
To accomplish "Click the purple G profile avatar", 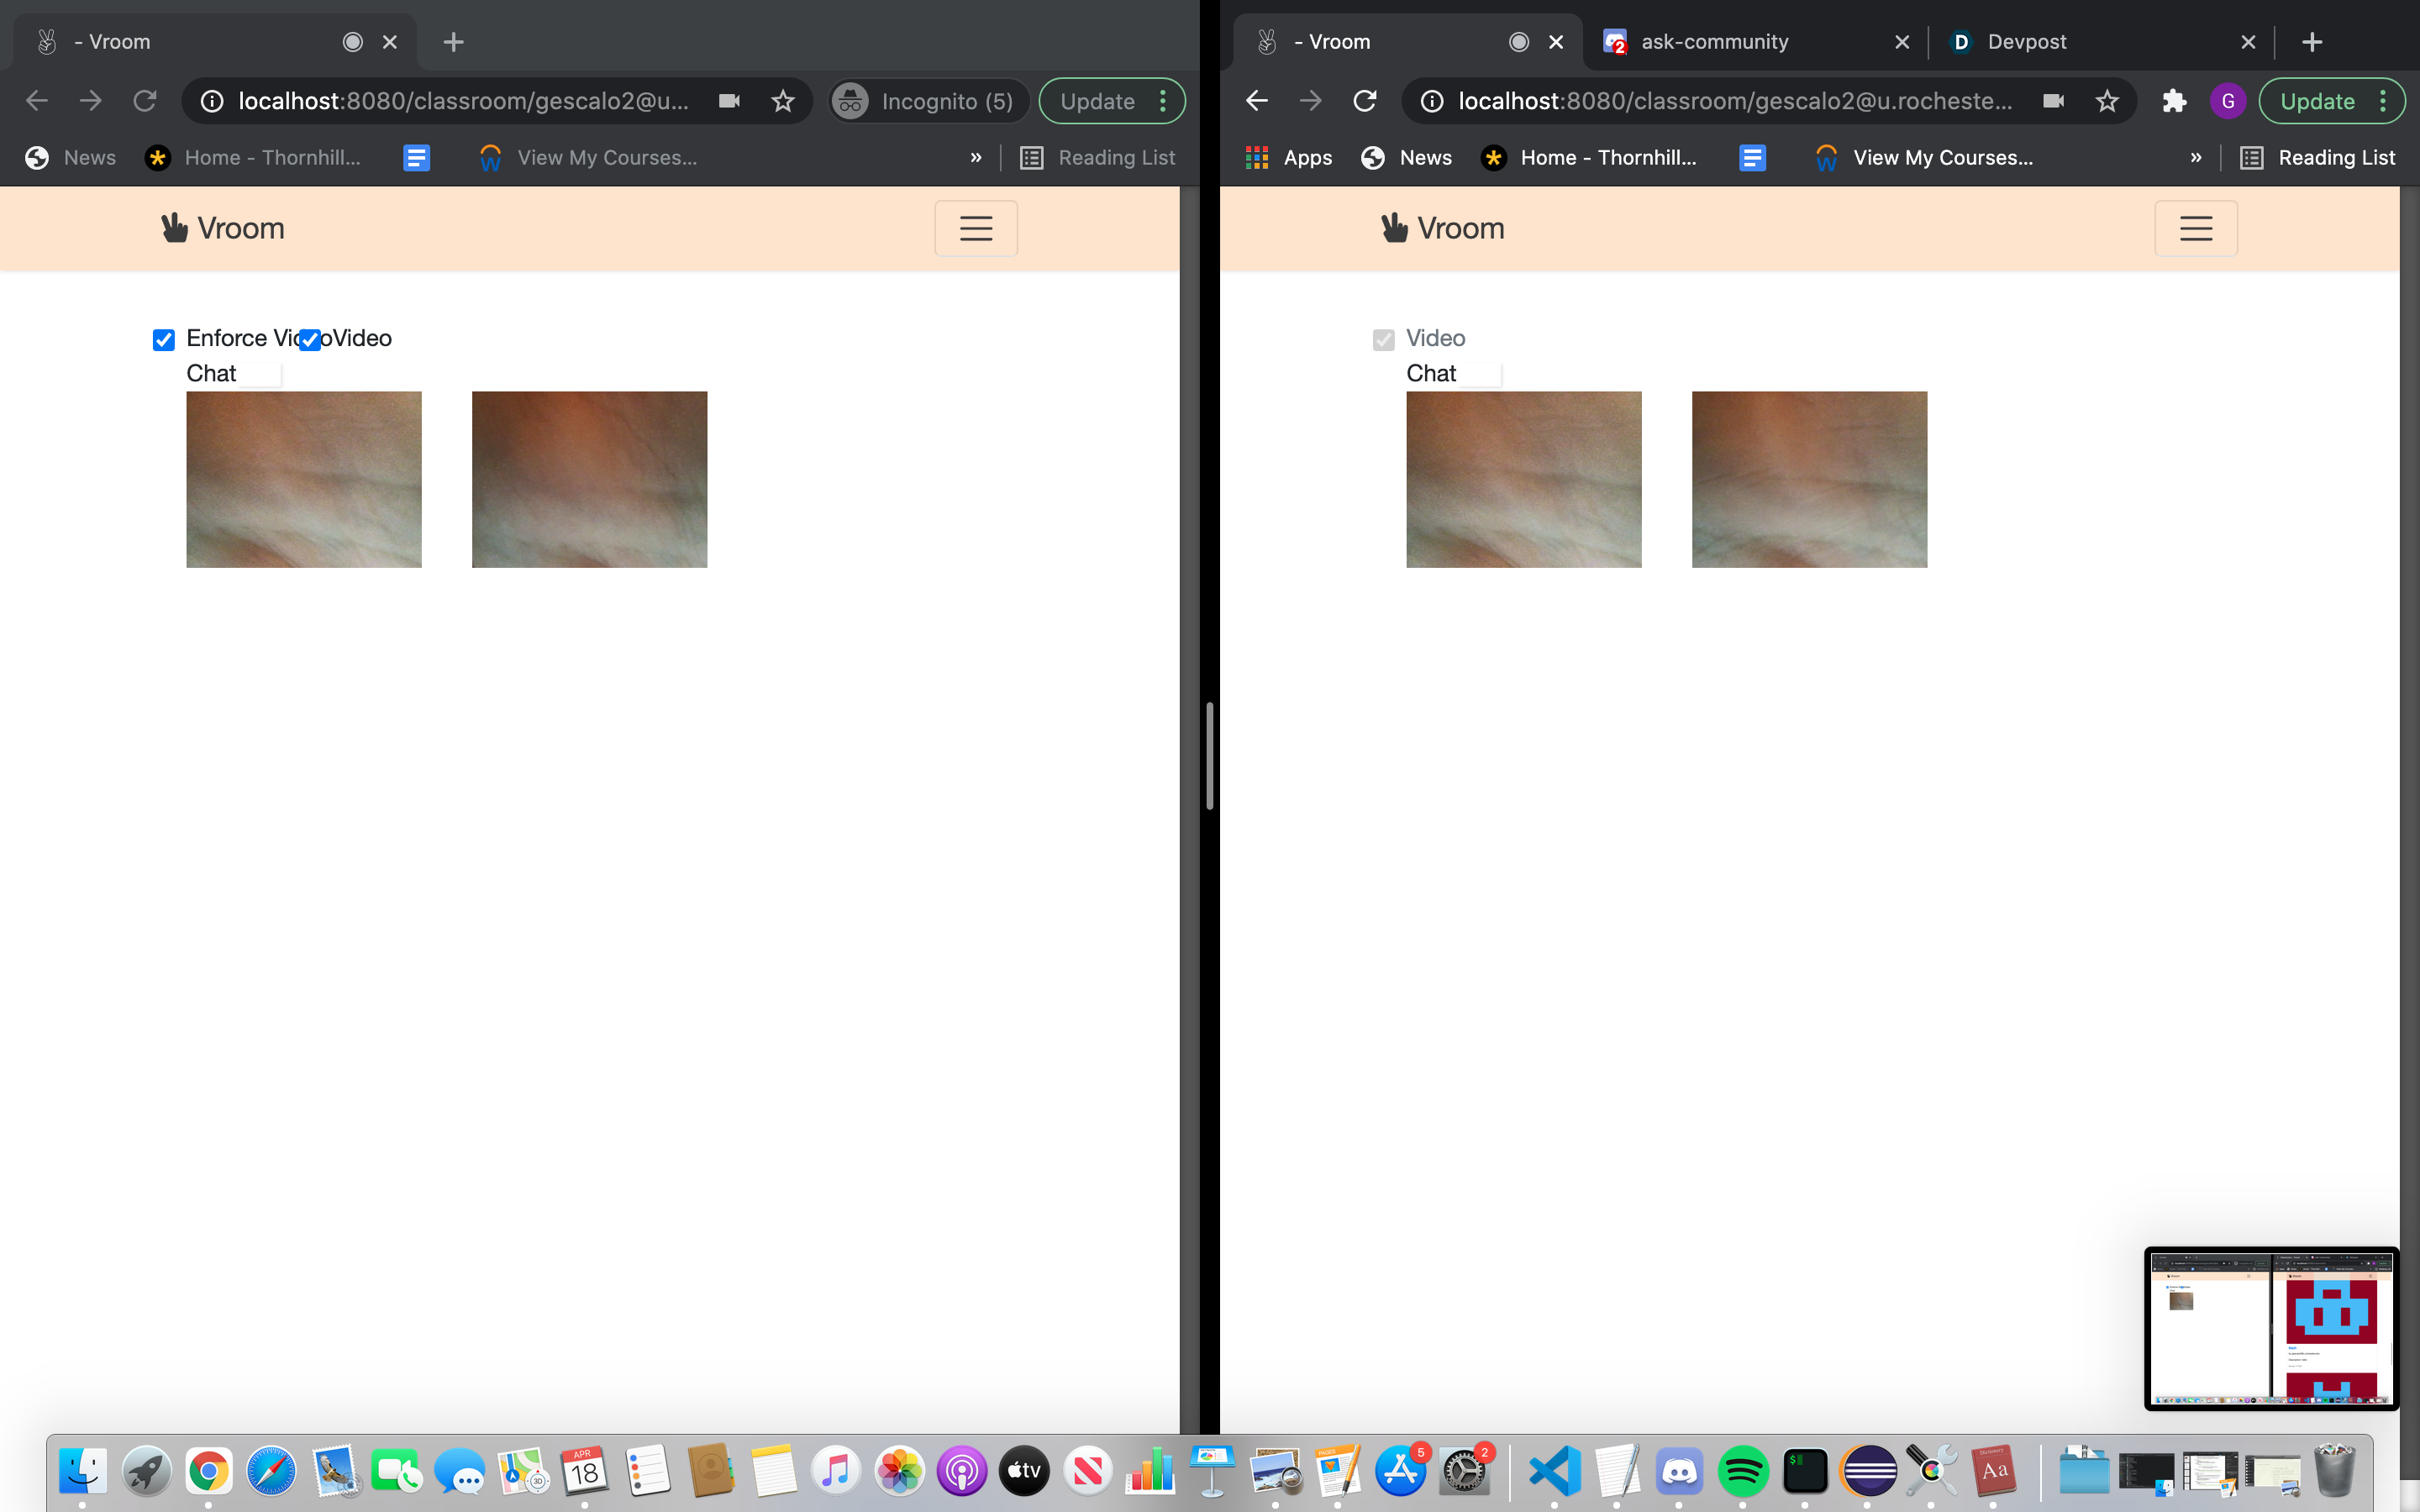I will [x=2228, y=101].
